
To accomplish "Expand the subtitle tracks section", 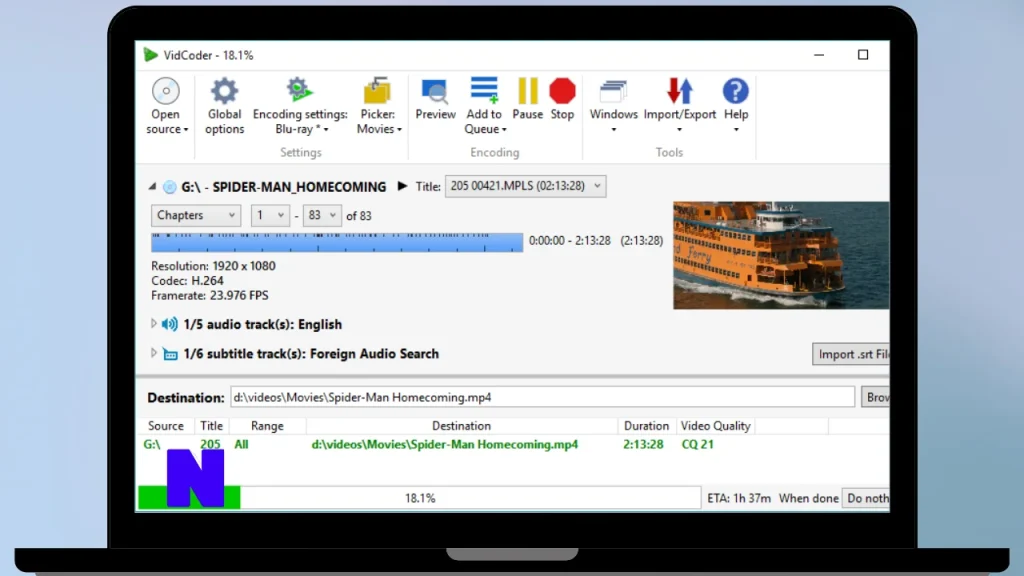I will pos(153,353).
